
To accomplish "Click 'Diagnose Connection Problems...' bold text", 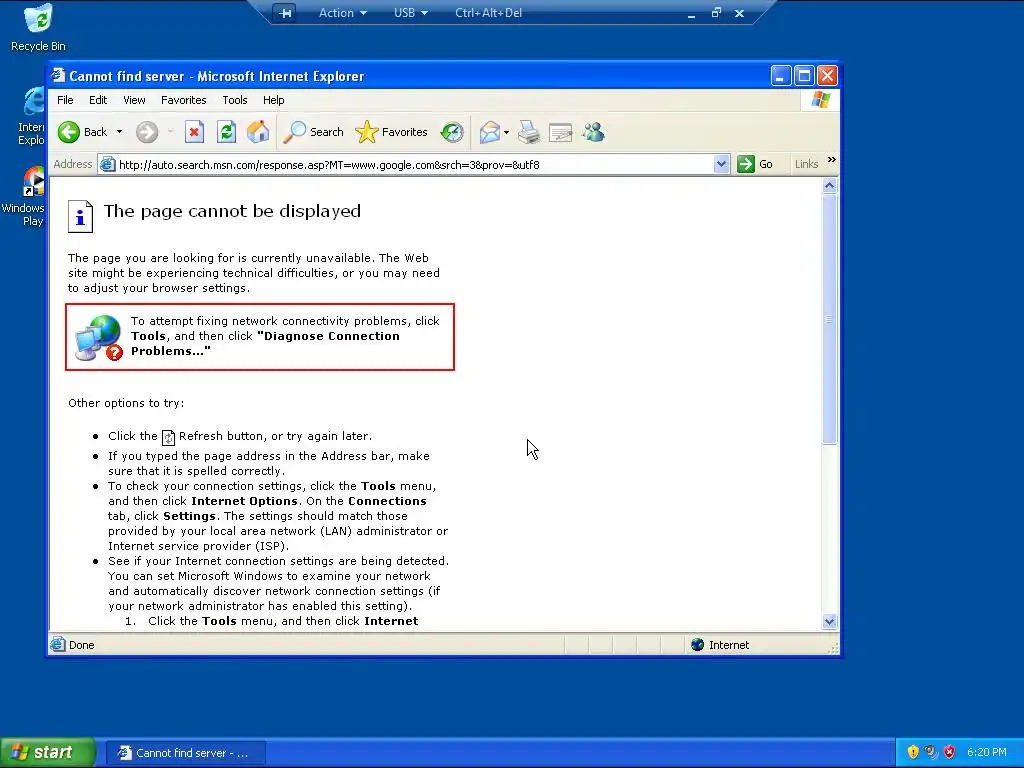I will coord(265,344).
